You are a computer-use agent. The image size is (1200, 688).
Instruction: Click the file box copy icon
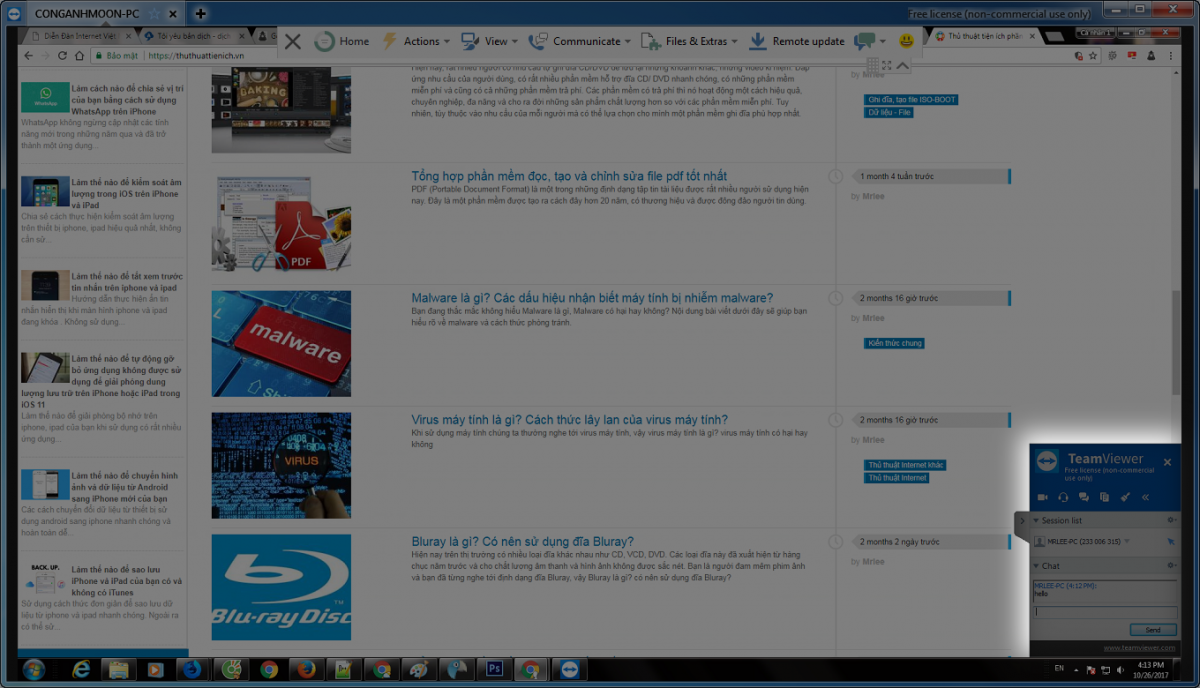tap(1105, 497)
